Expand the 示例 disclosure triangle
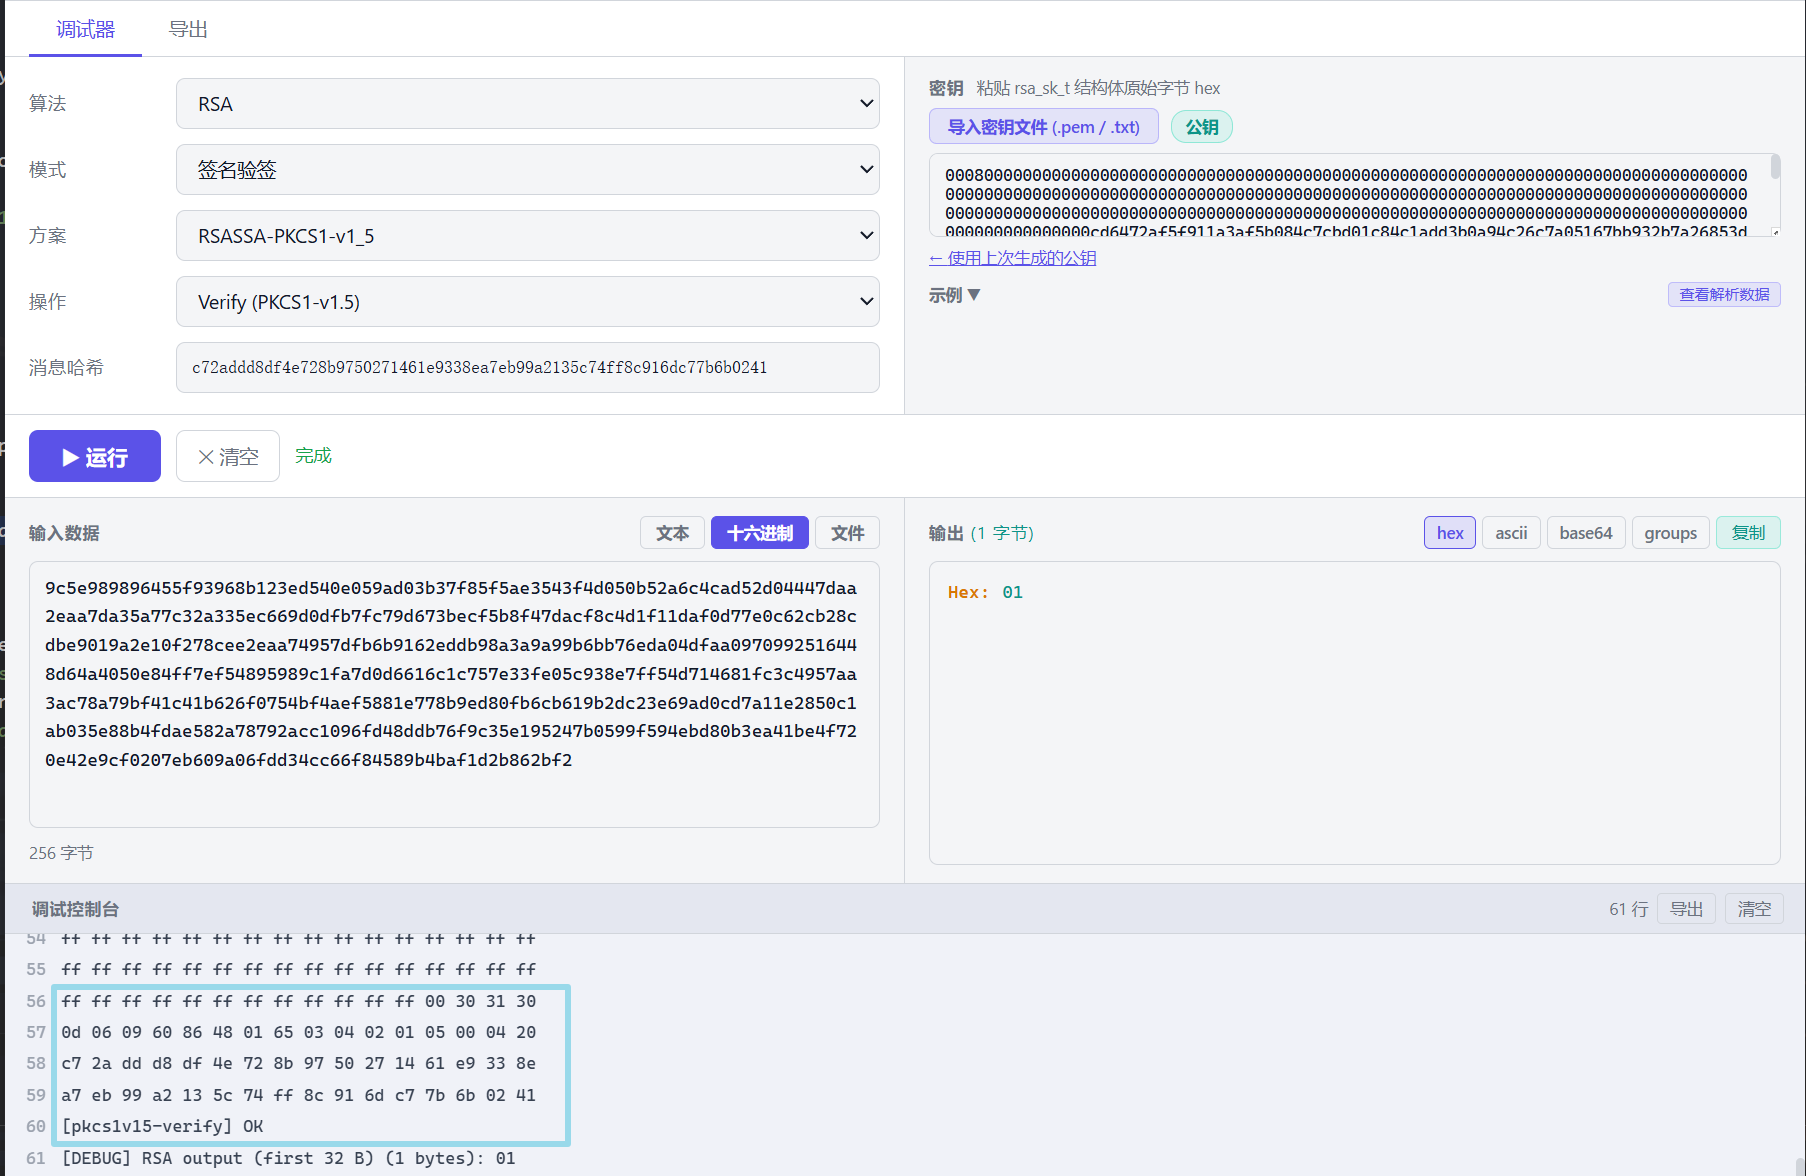The image size is (1806, 1176). click(954, 295)
